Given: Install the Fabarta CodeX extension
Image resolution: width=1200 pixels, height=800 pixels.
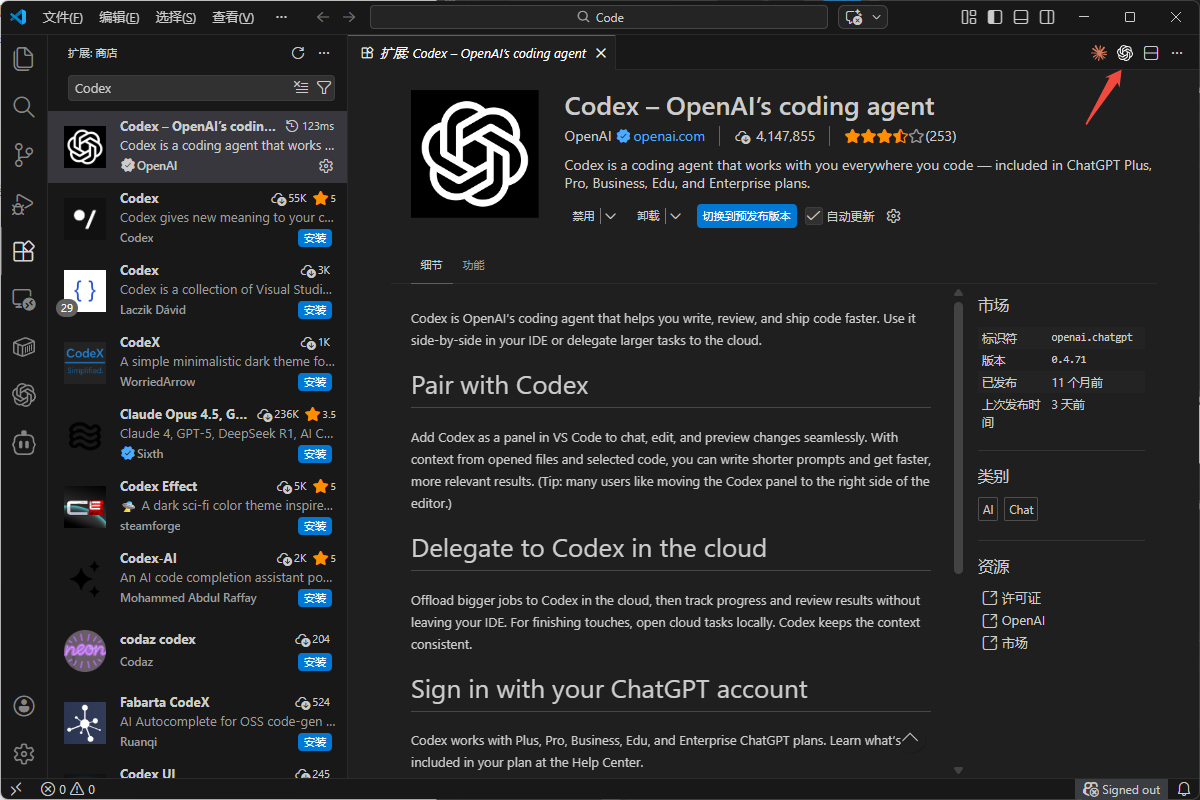Looking at the screenshot, I should click(315, 742).
